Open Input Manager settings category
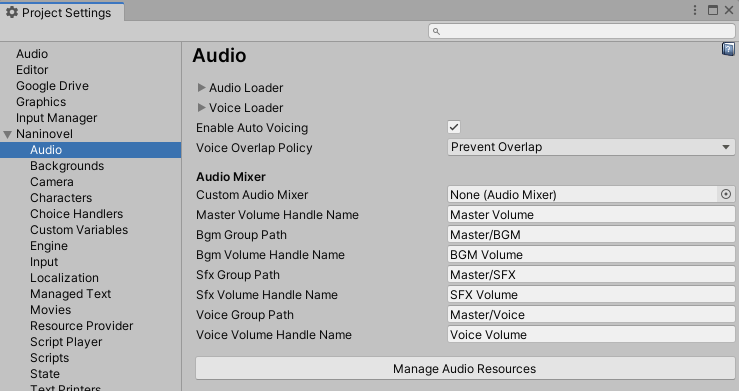 click(57, 118)
